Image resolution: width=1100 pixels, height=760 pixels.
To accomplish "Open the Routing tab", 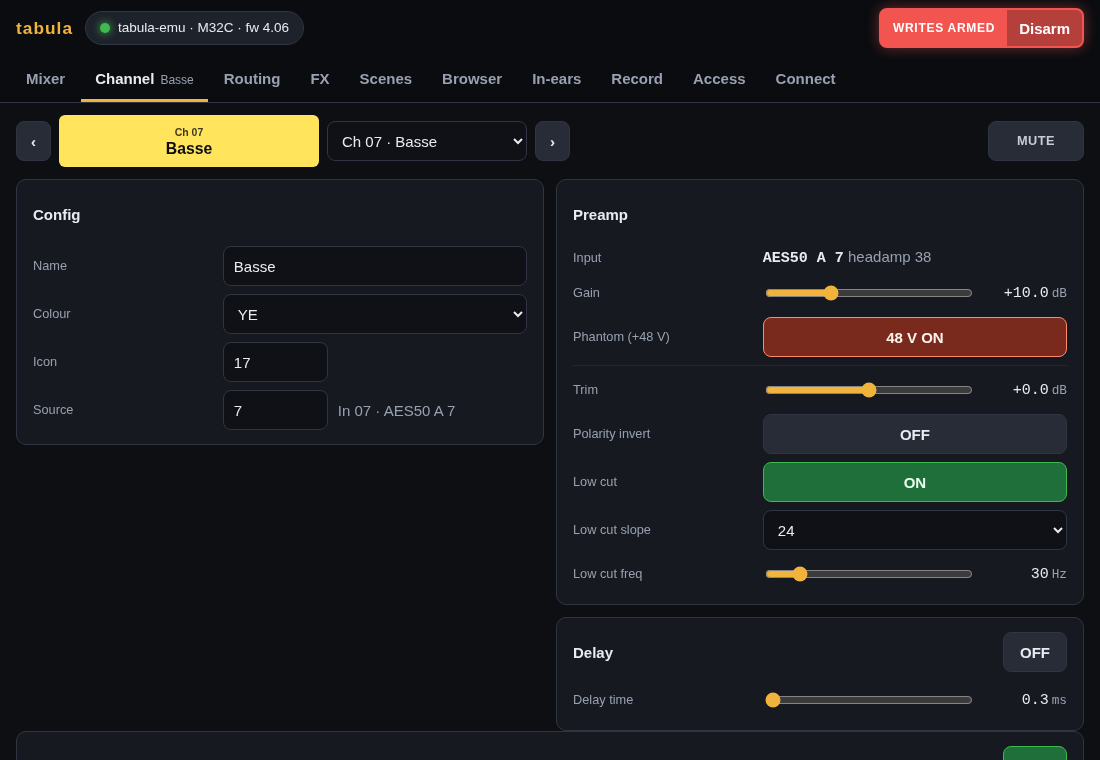I will 252,79.
